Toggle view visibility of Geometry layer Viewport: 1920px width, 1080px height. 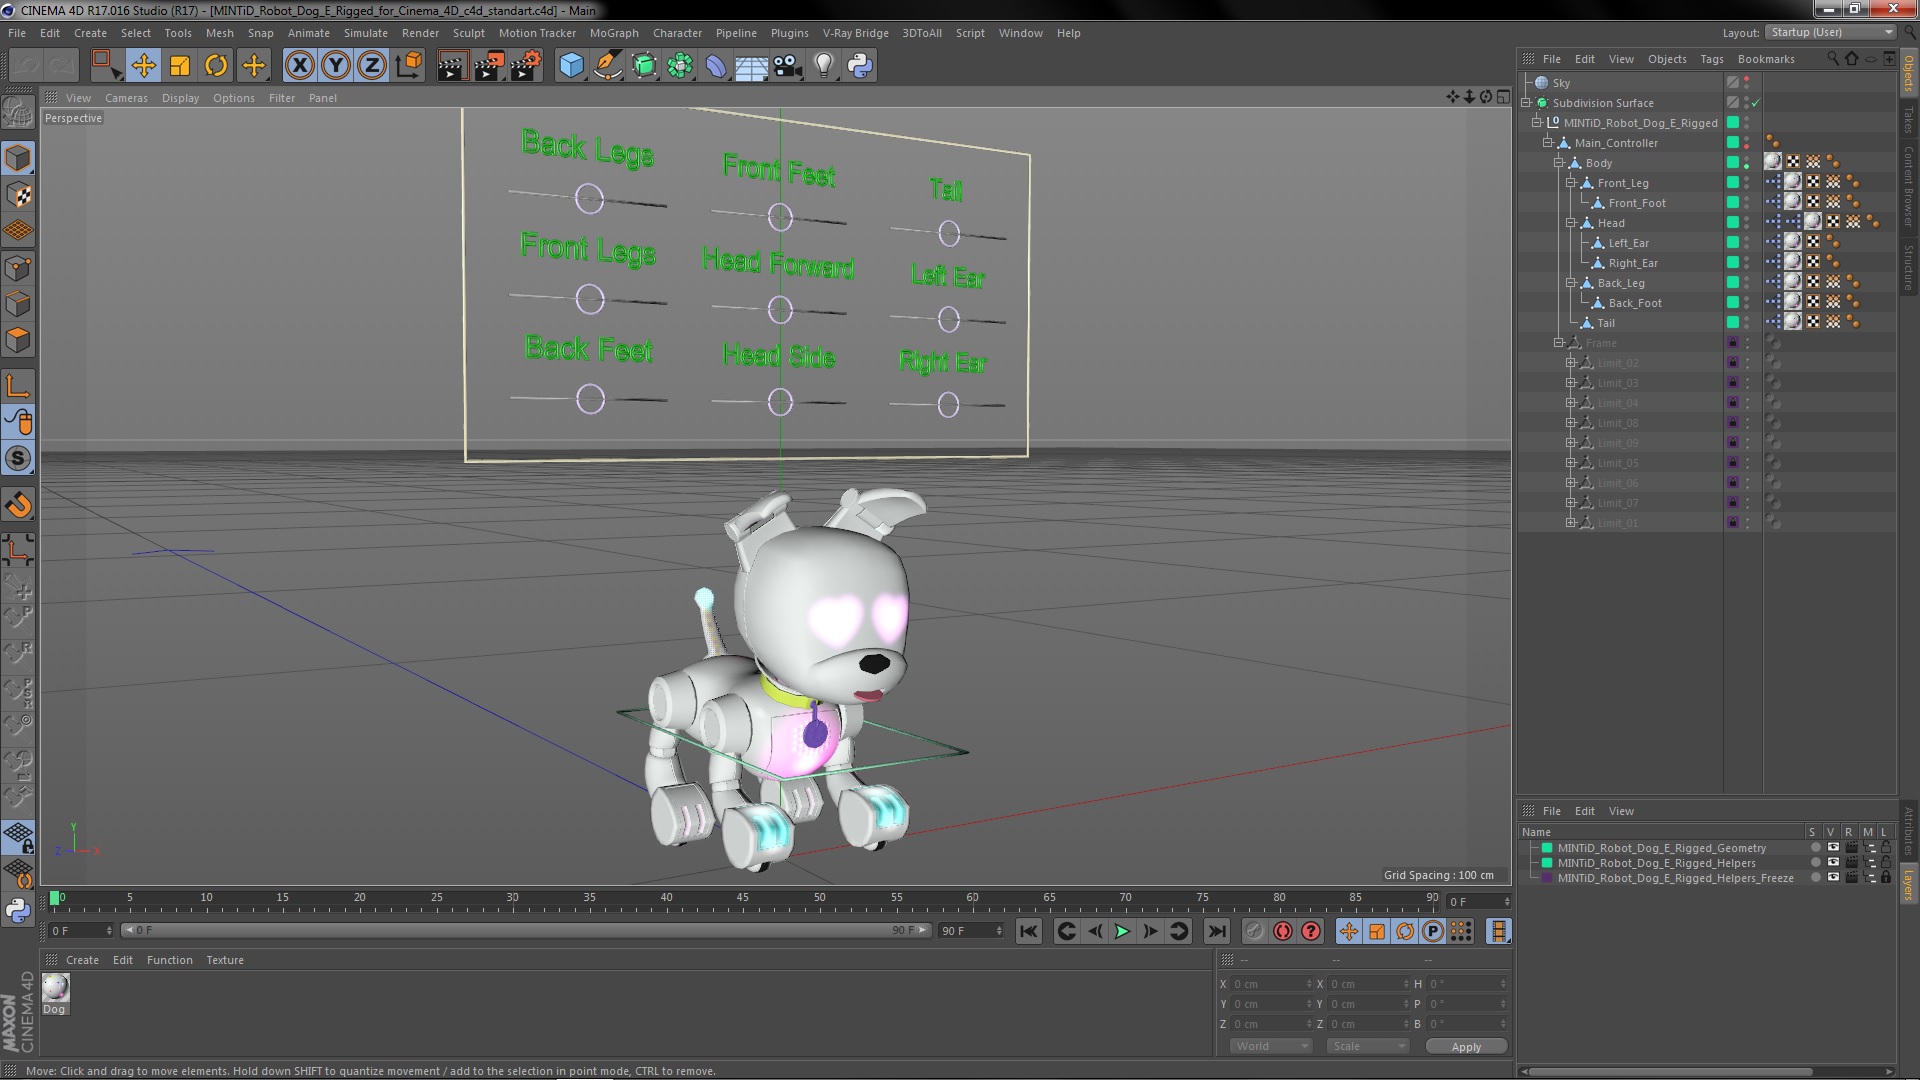click(1833, 848)
